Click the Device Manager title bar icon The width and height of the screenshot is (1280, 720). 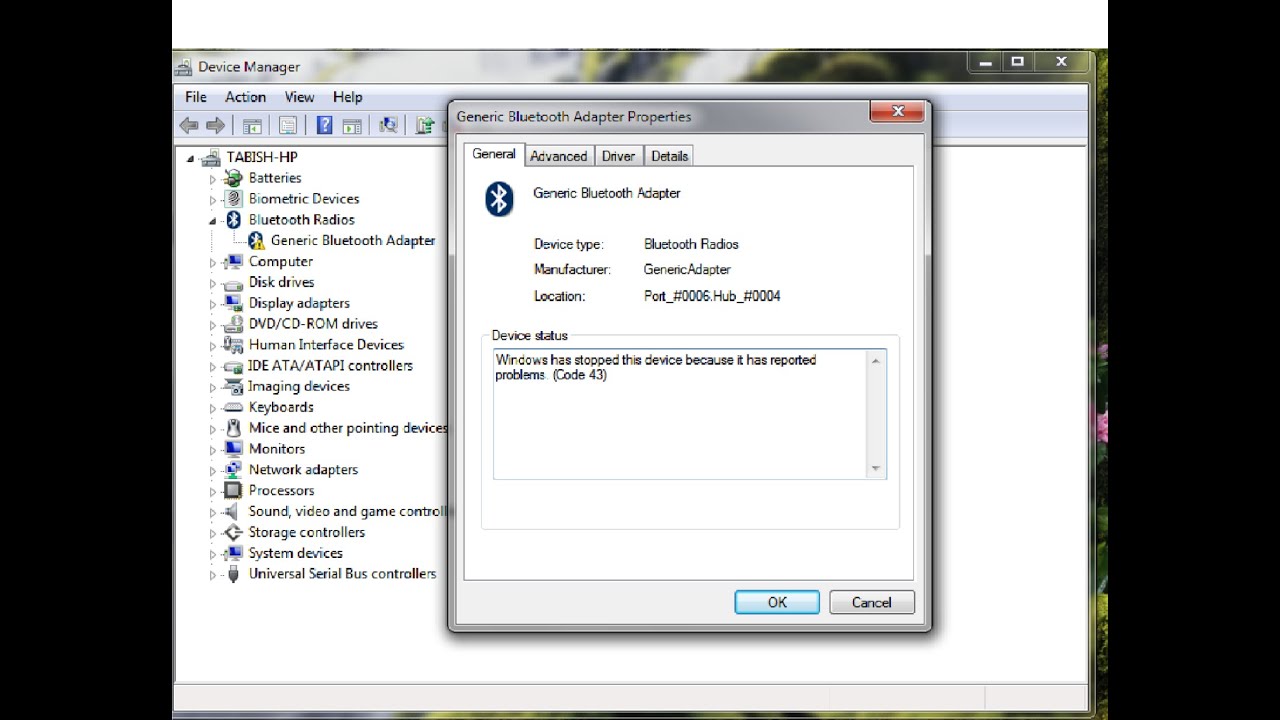coord(184,67)
